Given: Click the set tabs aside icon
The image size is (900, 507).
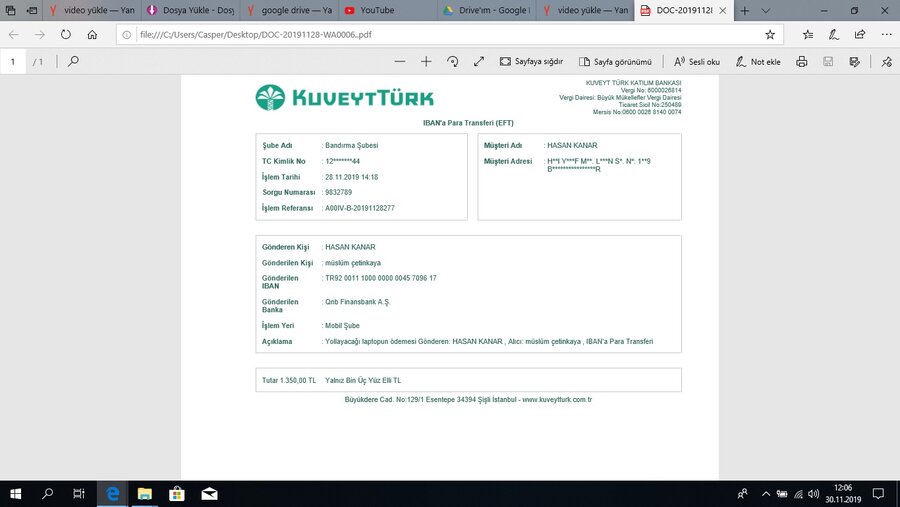Looking at the screenshot, I should 32,10.
